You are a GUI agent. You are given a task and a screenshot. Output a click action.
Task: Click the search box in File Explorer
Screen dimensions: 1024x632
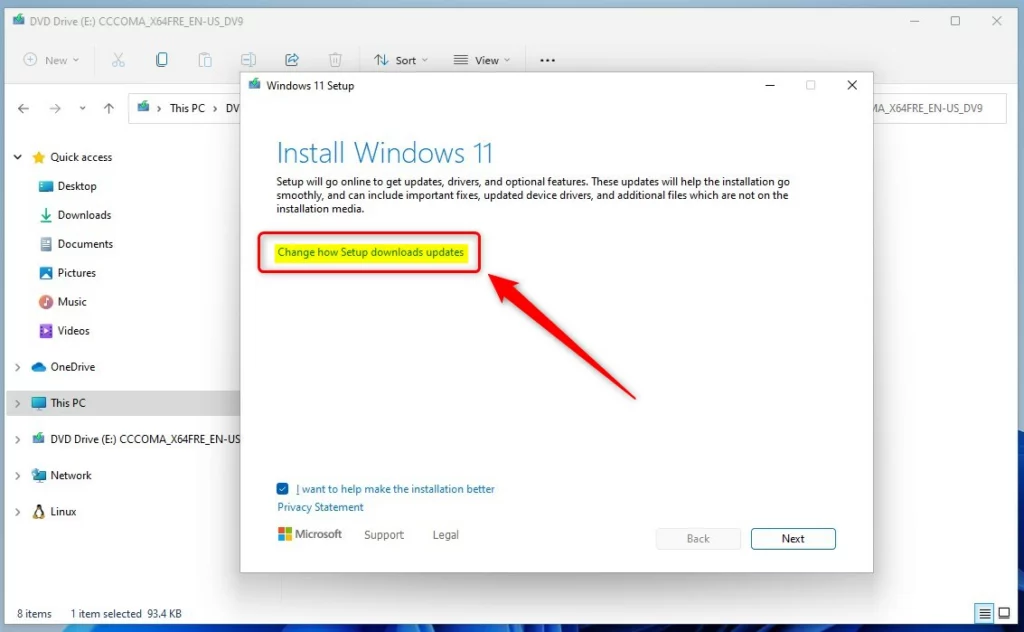pyautogui.click(x=939, y=108)
